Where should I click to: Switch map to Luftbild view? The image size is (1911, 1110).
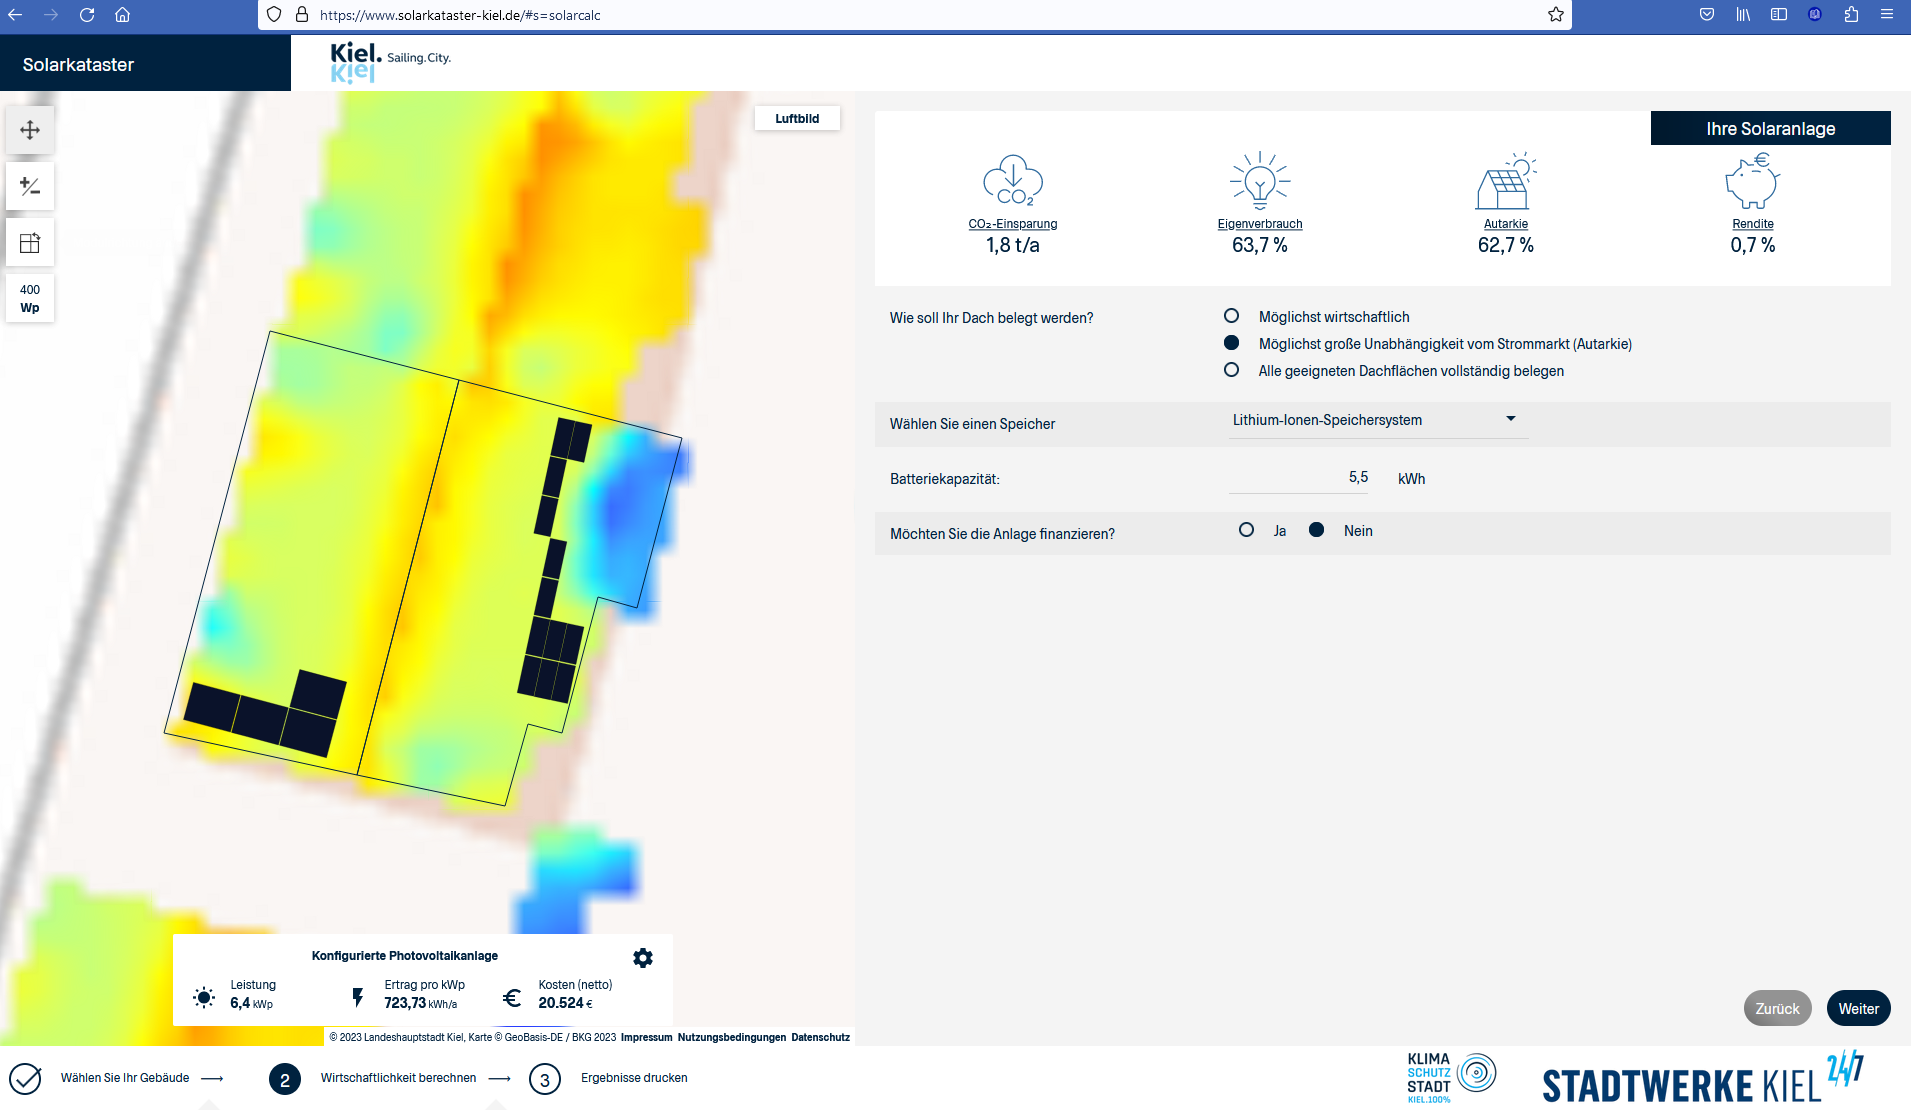click(x=797, y=118)
